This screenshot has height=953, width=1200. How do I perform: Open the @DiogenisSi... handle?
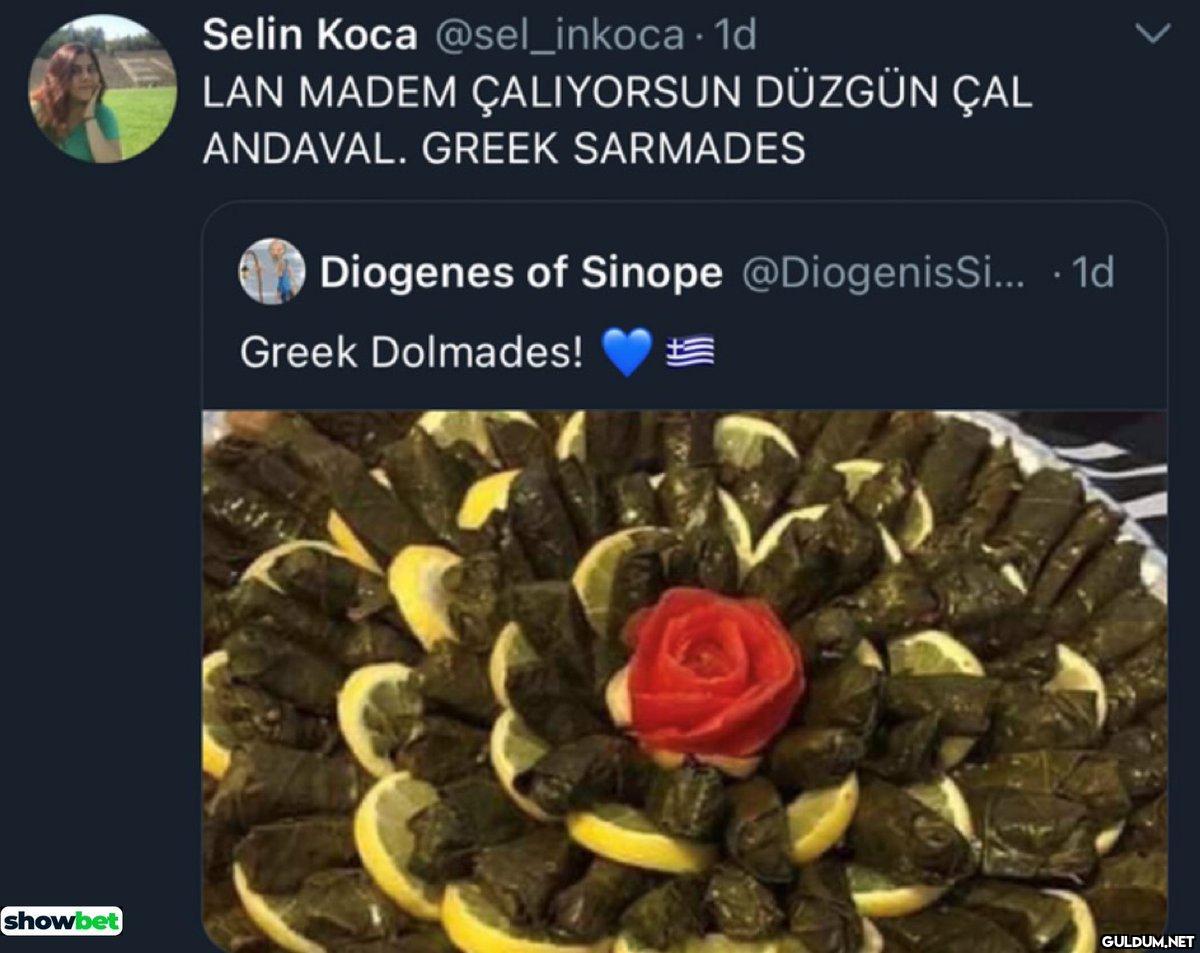click(x=883, y=272)
